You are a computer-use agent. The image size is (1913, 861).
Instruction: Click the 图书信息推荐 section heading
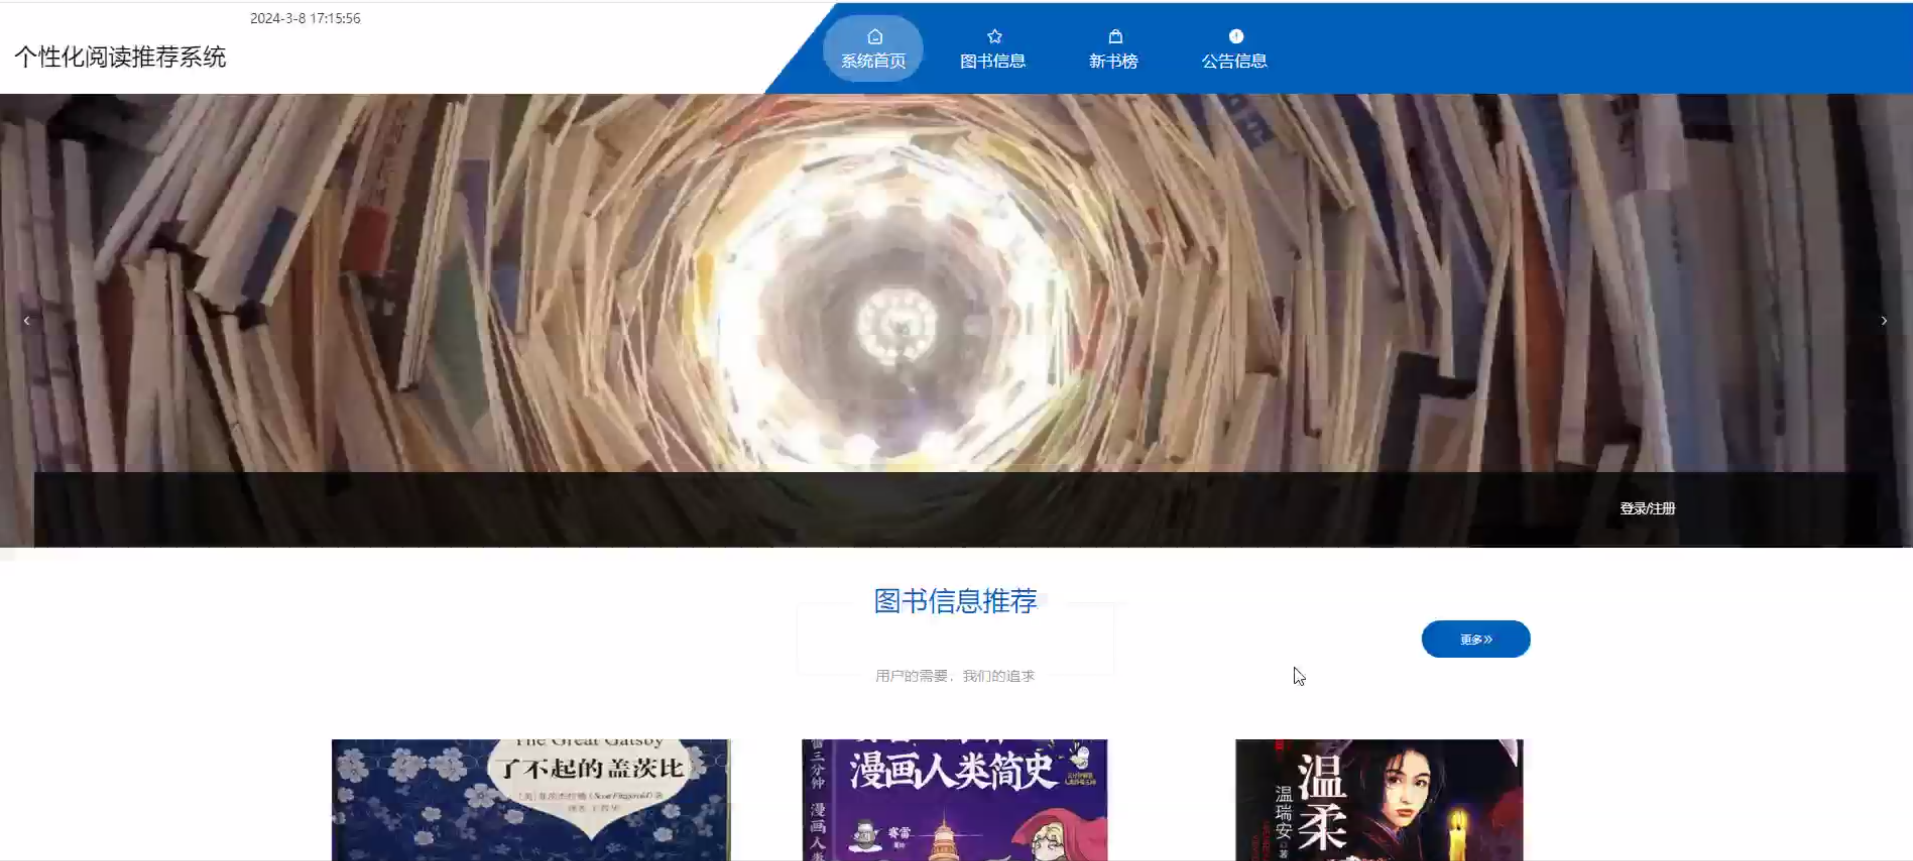point(955,601)
